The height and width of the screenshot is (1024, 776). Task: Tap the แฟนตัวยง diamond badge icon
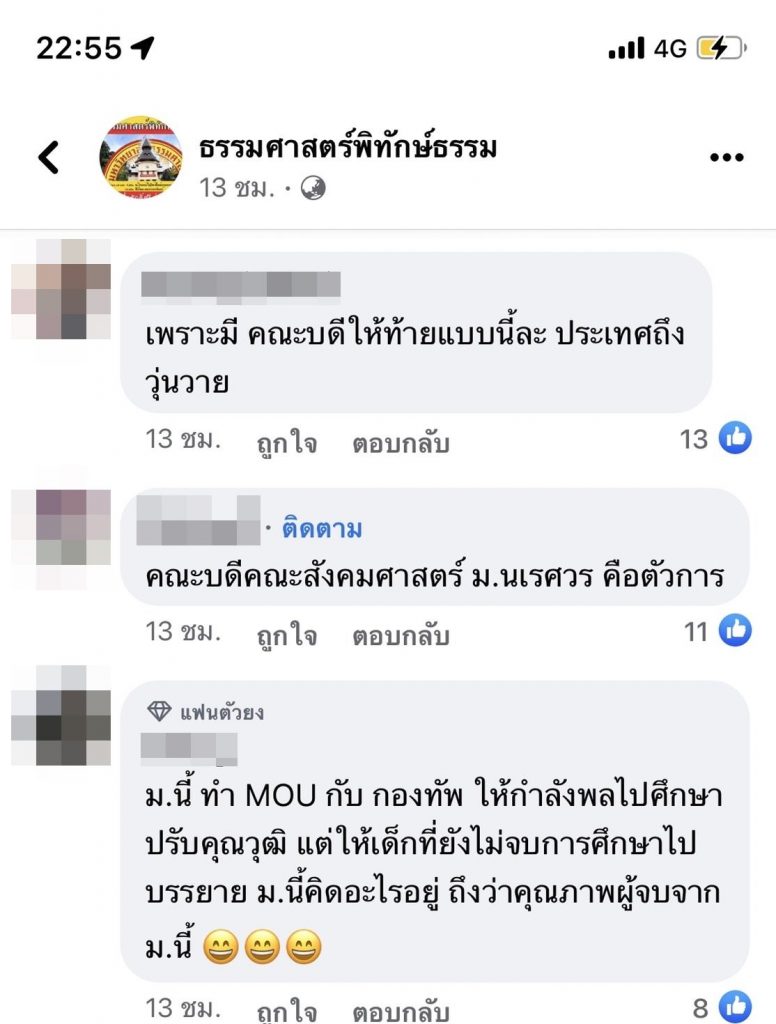pyautogui.click(x=159, y=711)
